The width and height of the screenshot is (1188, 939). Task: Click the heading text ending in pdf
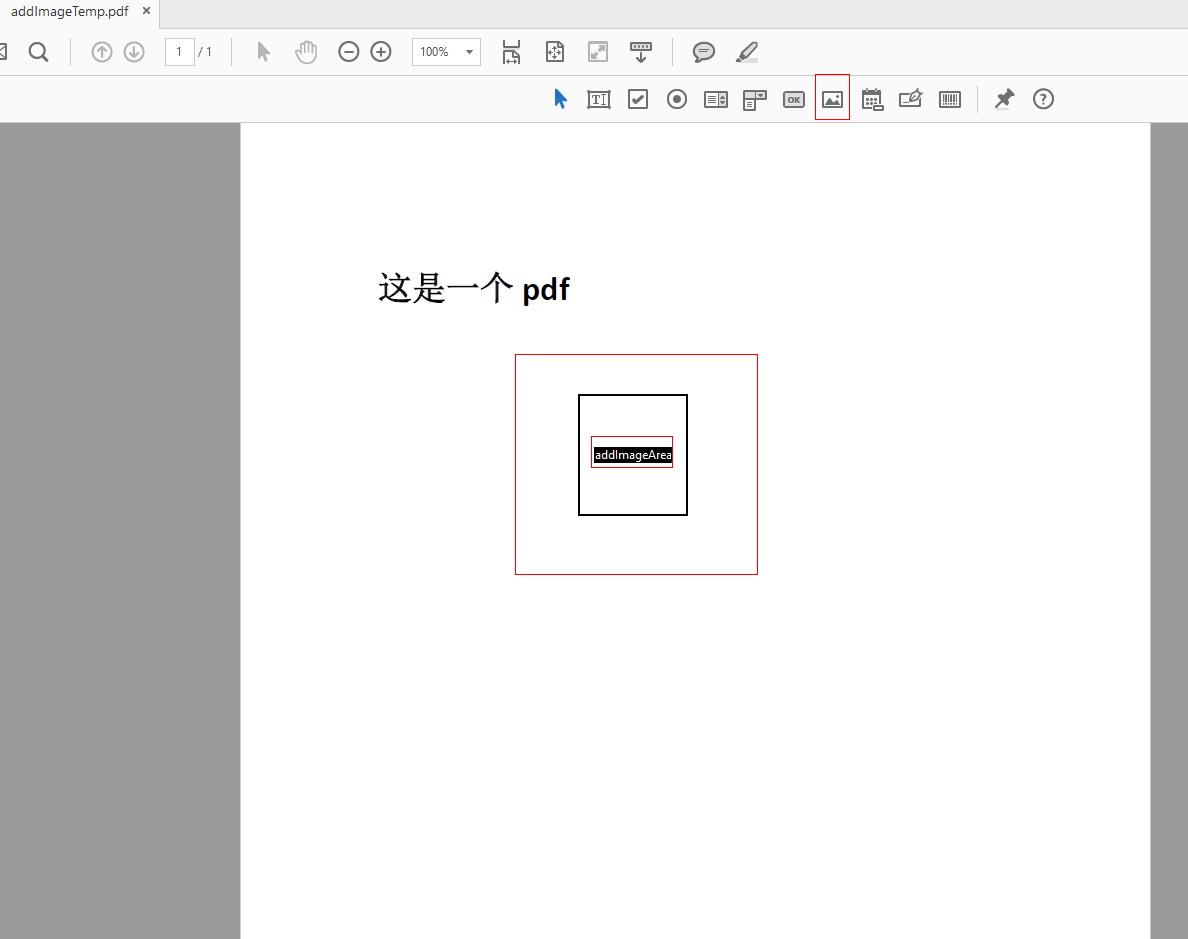pos(474,288)
